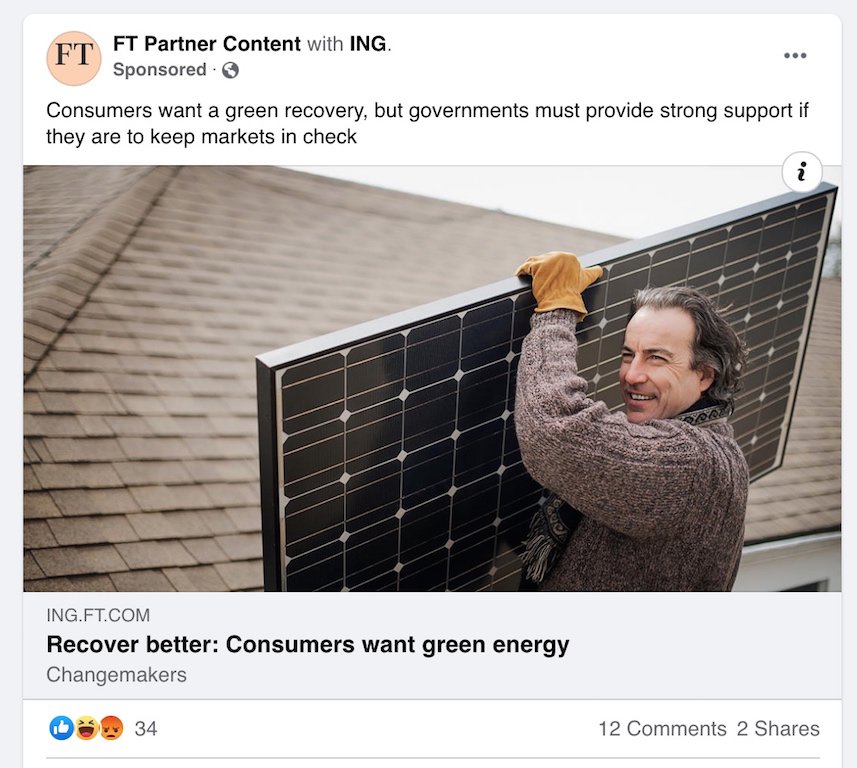Click the Angry reaction icon

tap(111, 728)
